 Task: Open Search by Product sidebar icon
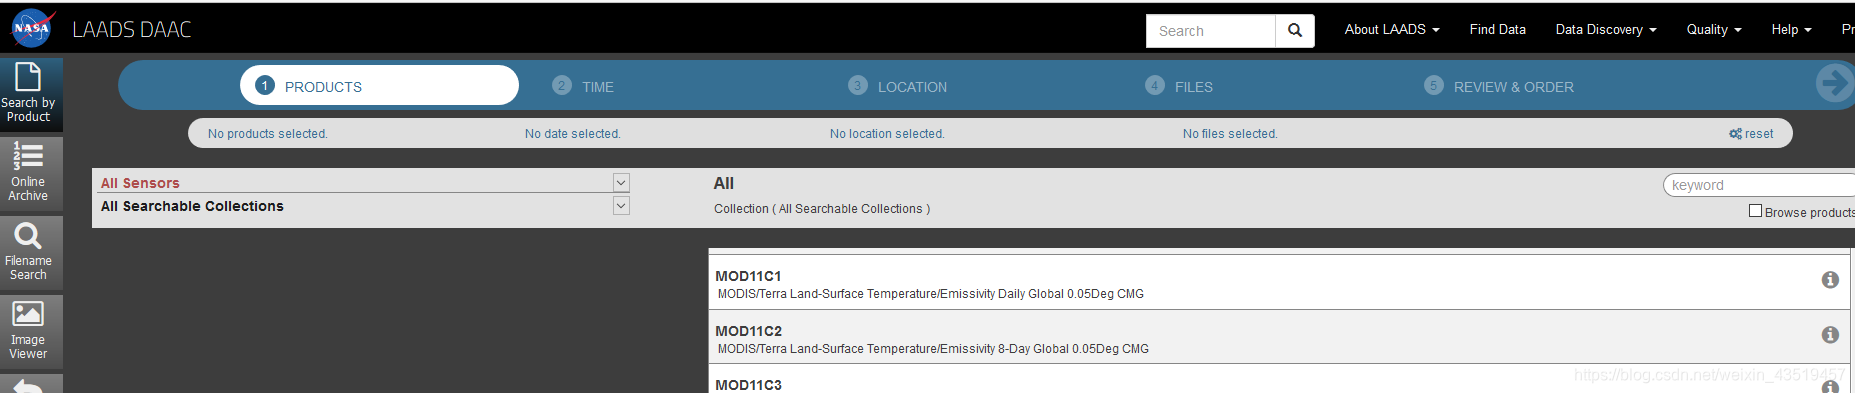coord(31,94)
